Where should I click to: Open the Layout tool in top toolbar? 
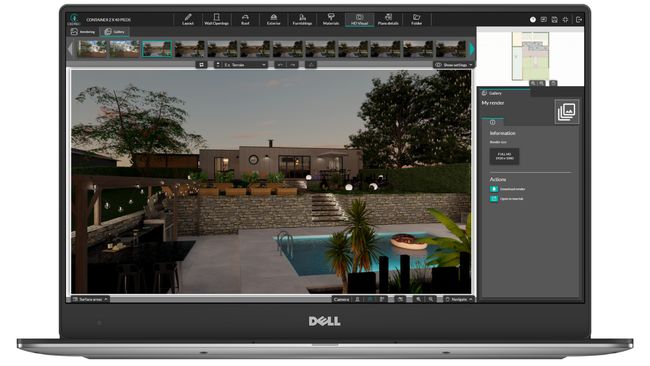pyautogui.click(x=188, y=19)
